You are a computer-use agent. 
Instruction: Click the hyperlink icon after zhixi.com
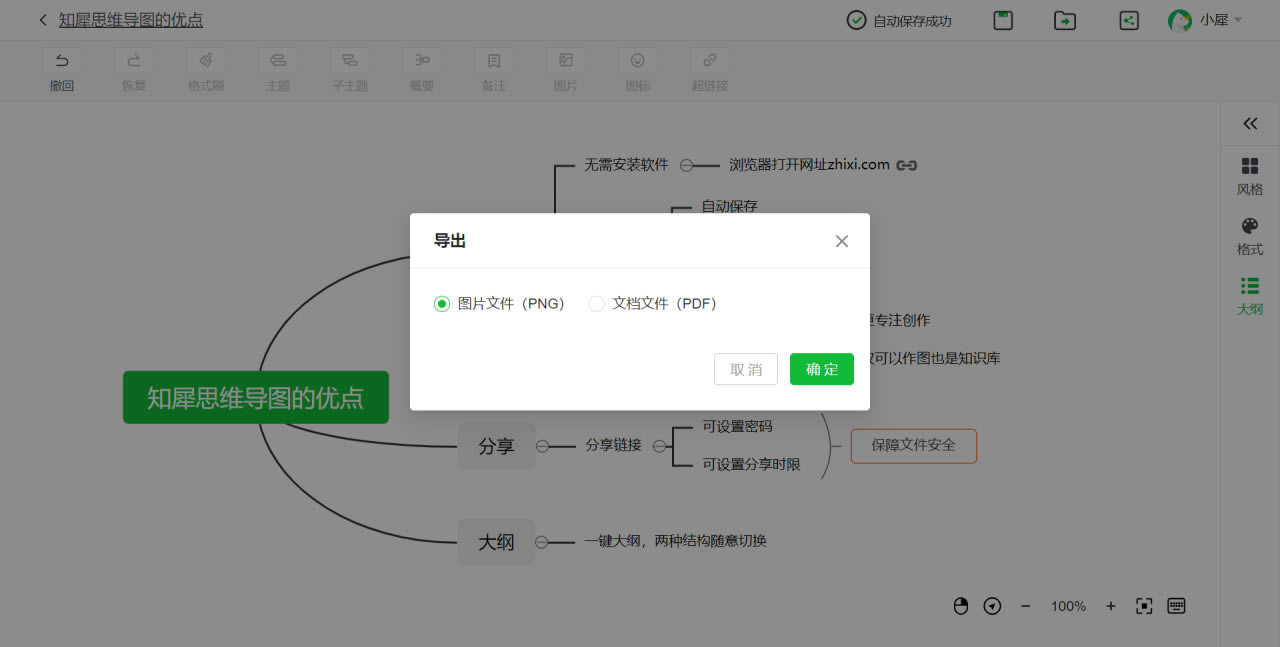pos(907,165)
